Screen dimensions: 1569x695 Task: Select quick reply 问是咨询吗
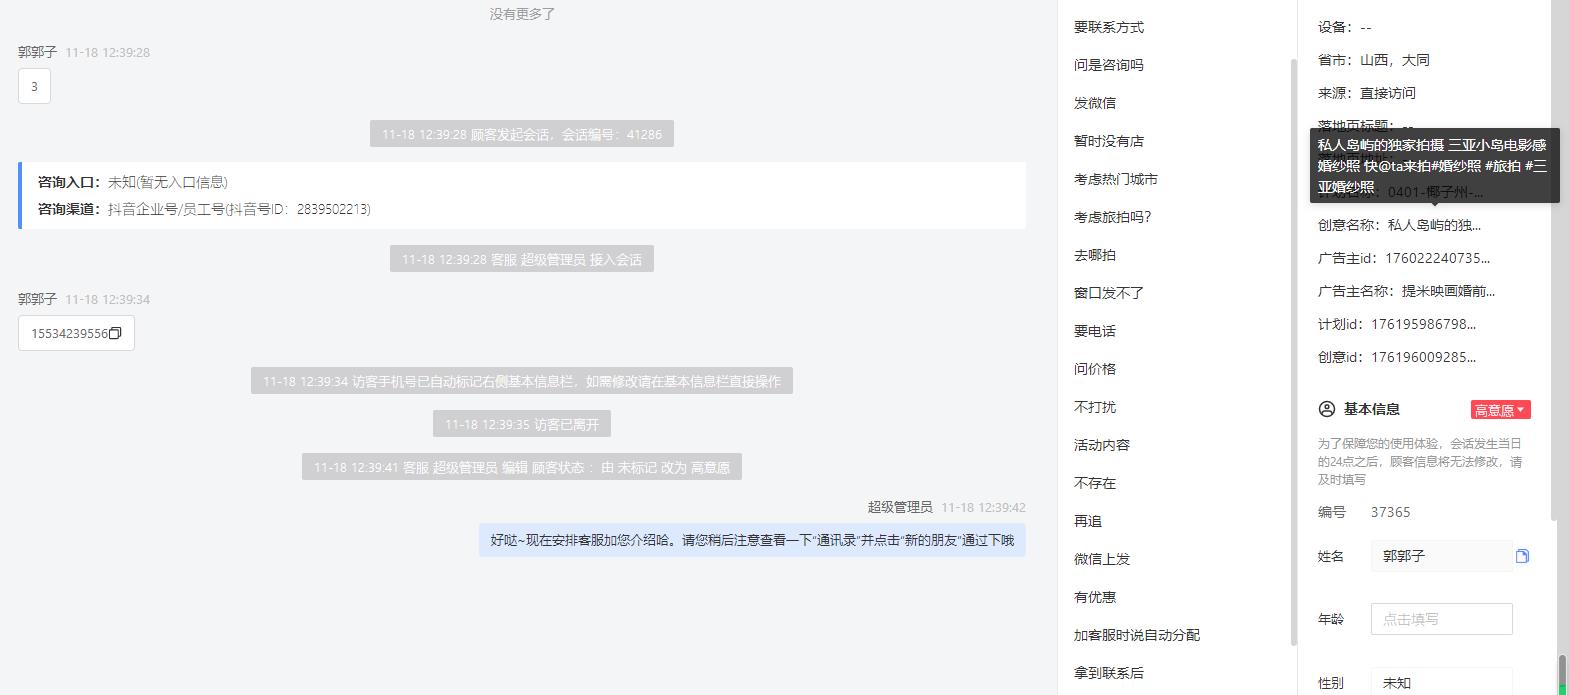[1109, 65]
